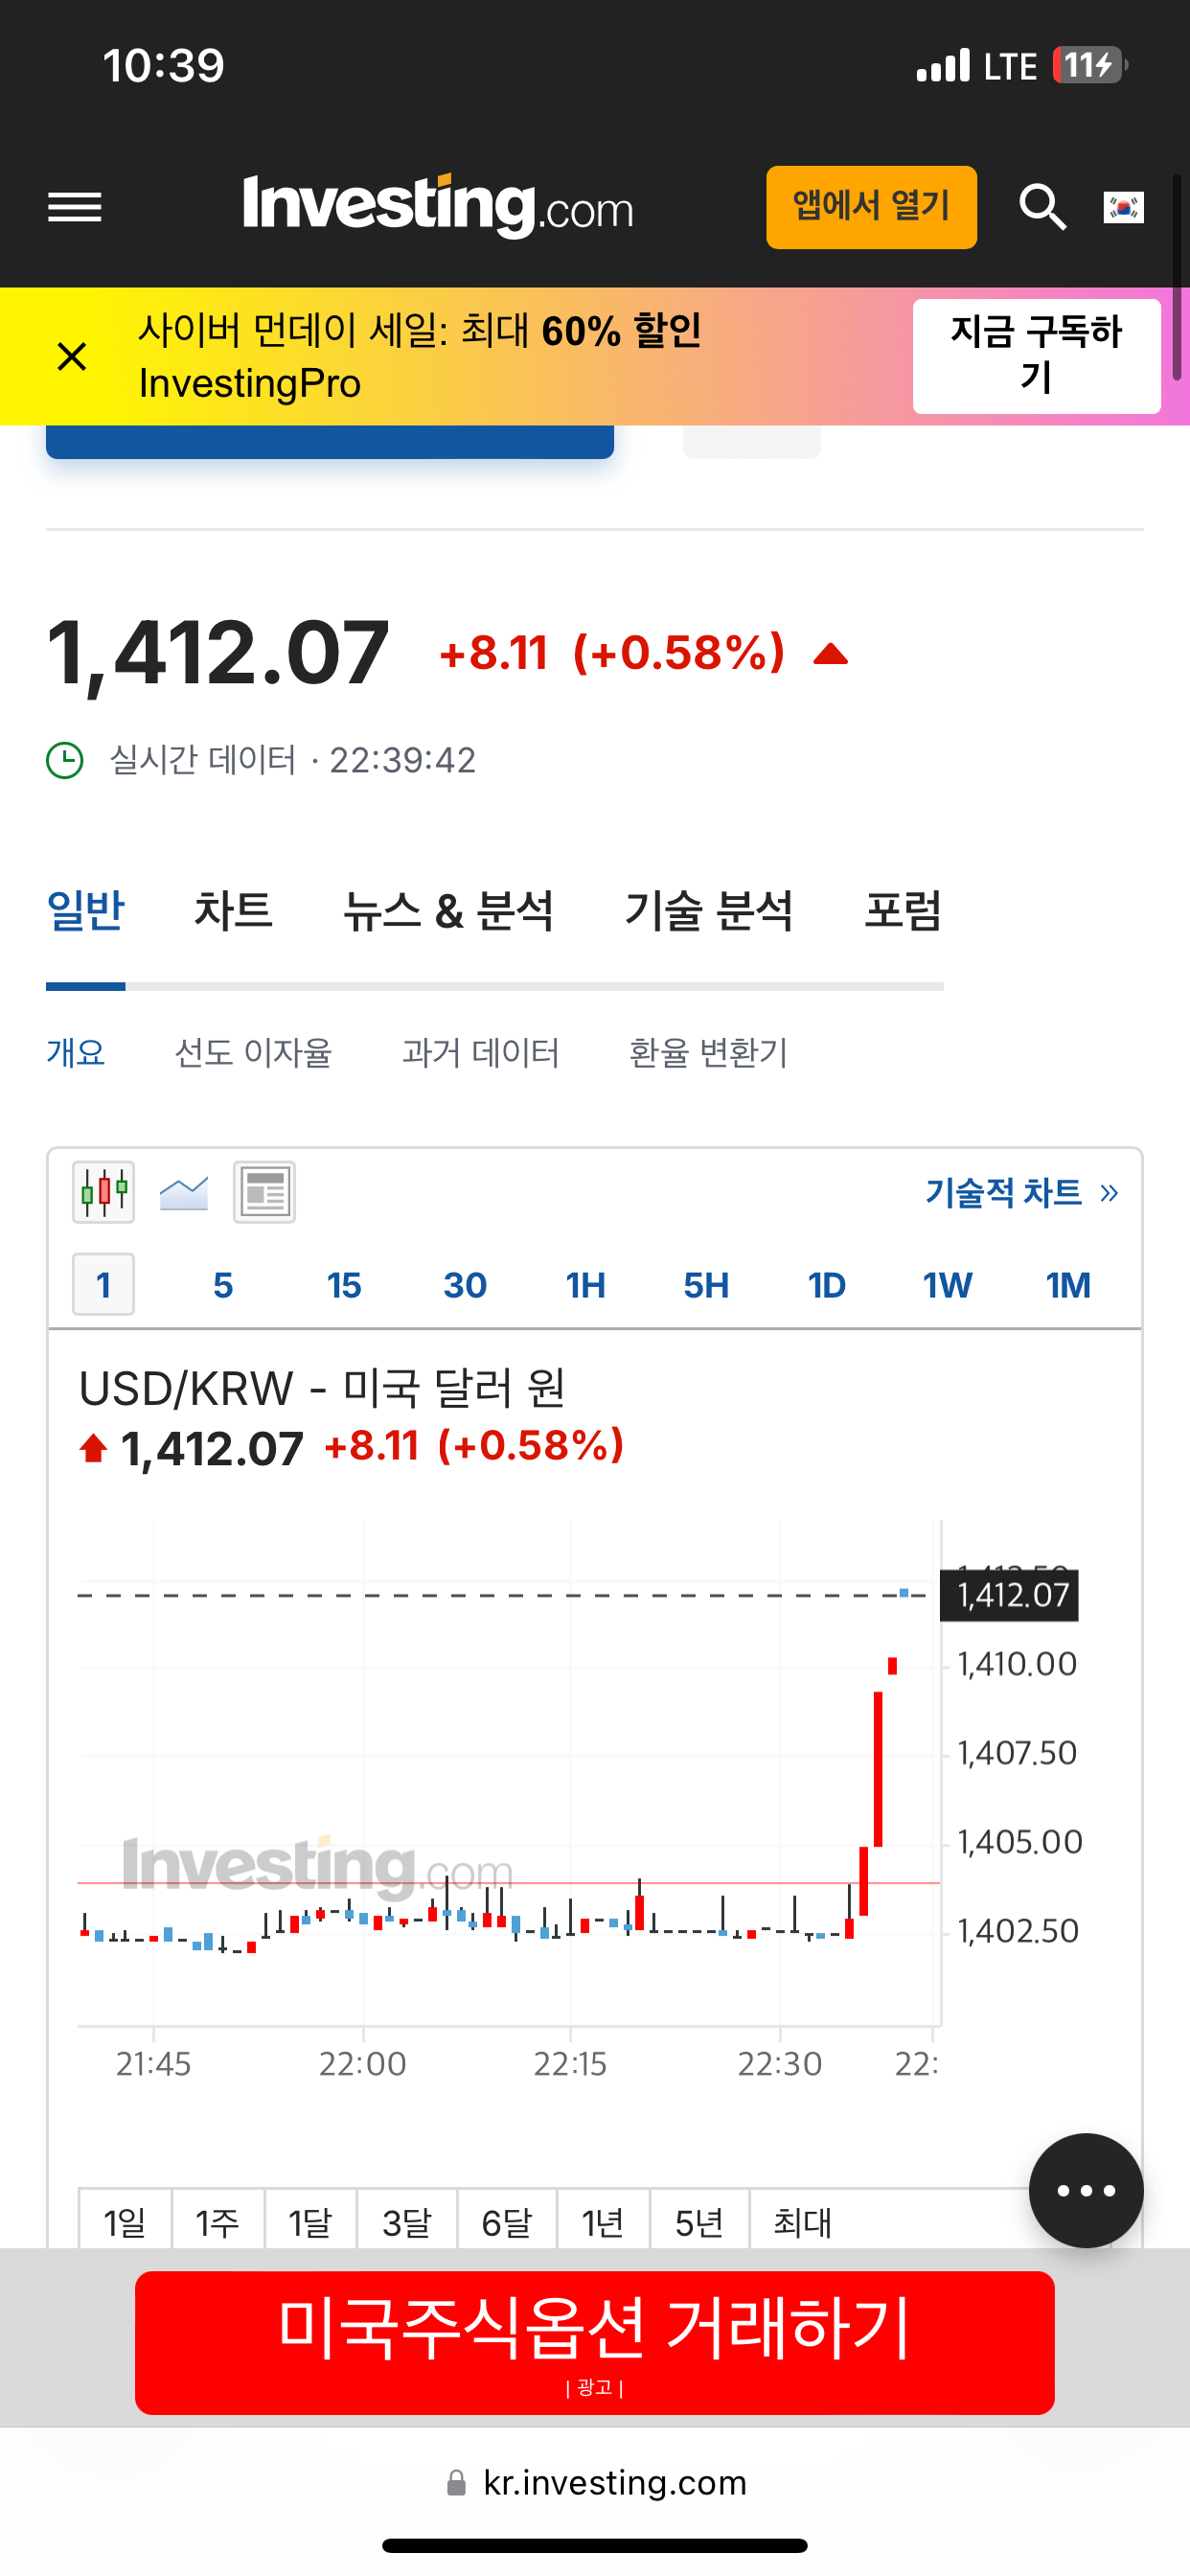Screen dimensions: 1190x2576
Task: Open the Korean flag edition selector
Action: point(1123,207)
